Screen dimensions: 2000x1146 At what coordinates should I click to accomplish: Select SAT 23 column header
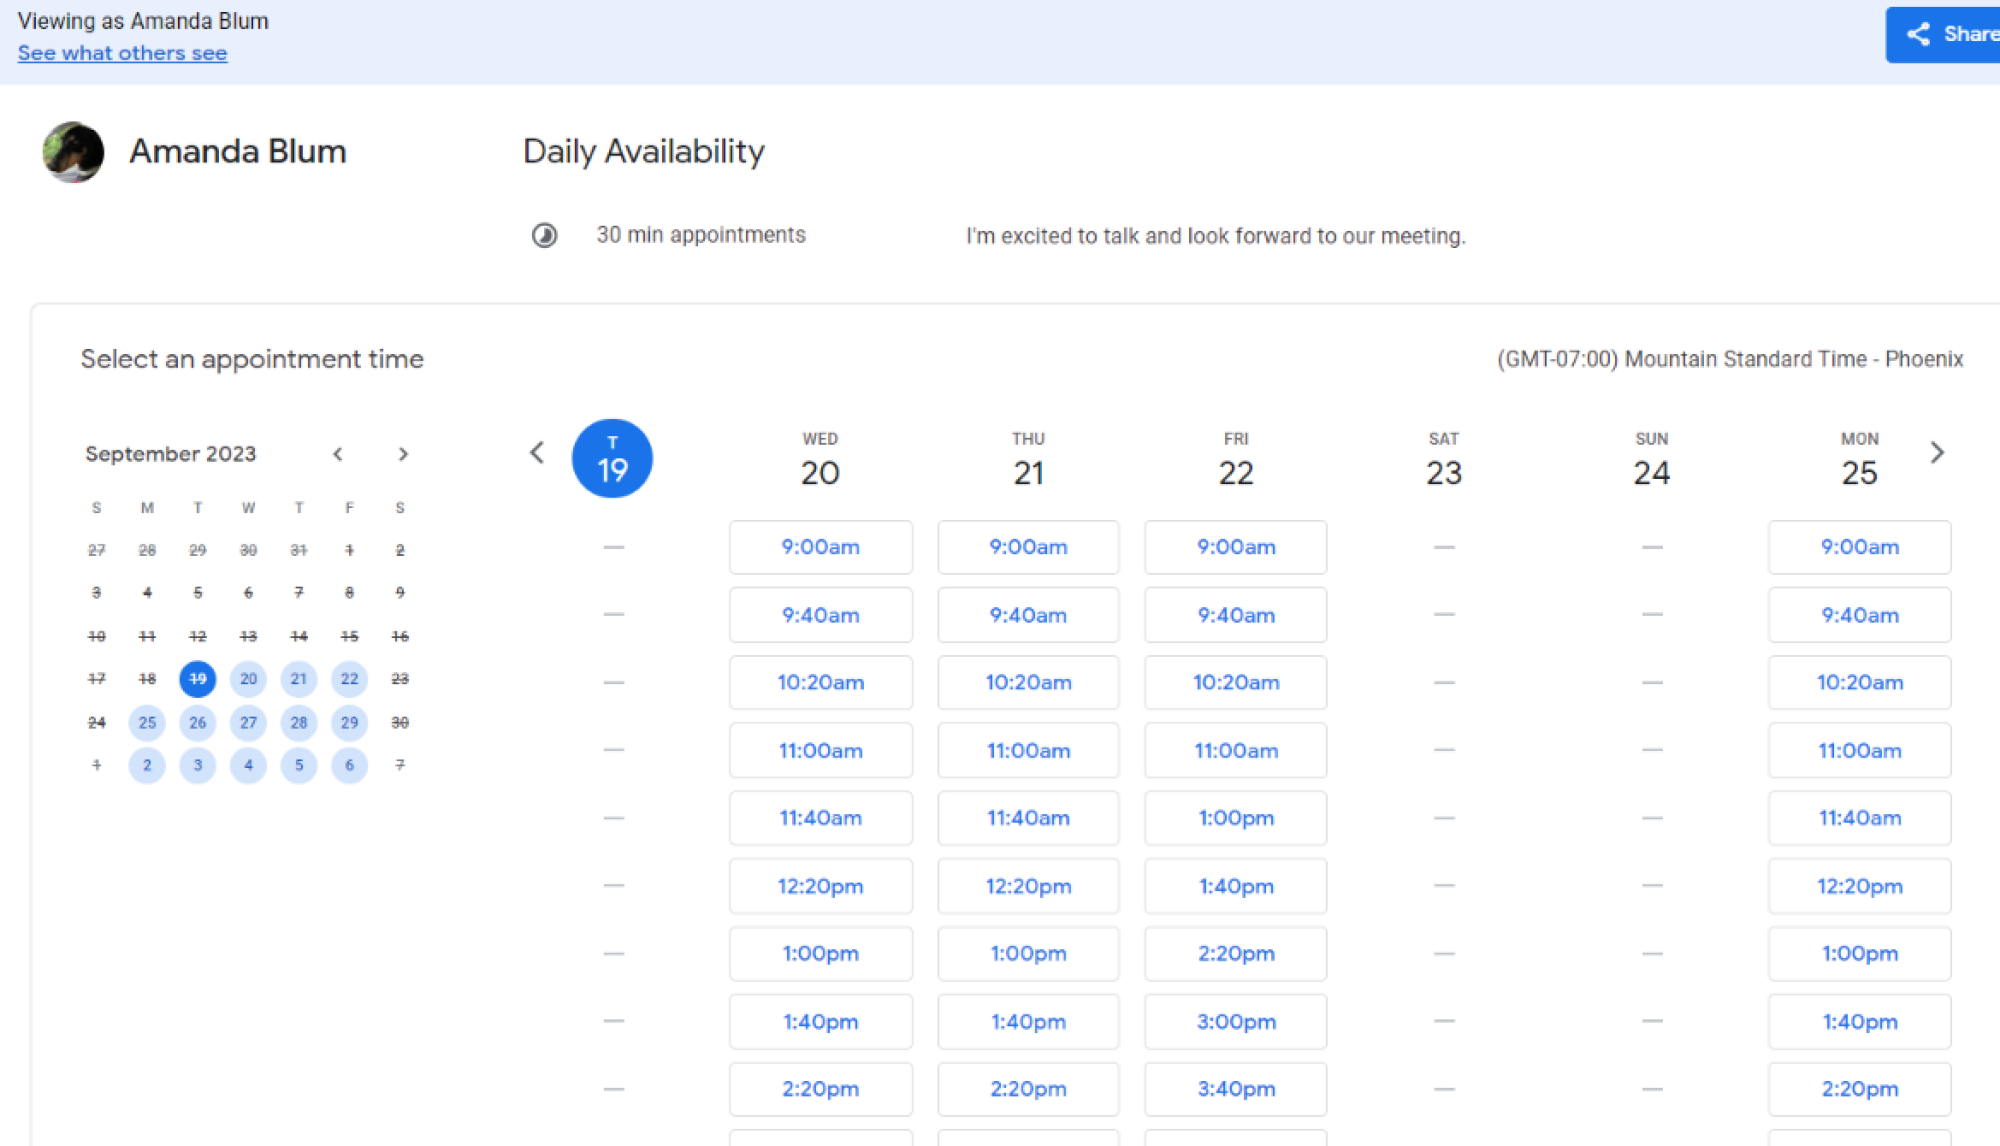tap(1444, 460)
